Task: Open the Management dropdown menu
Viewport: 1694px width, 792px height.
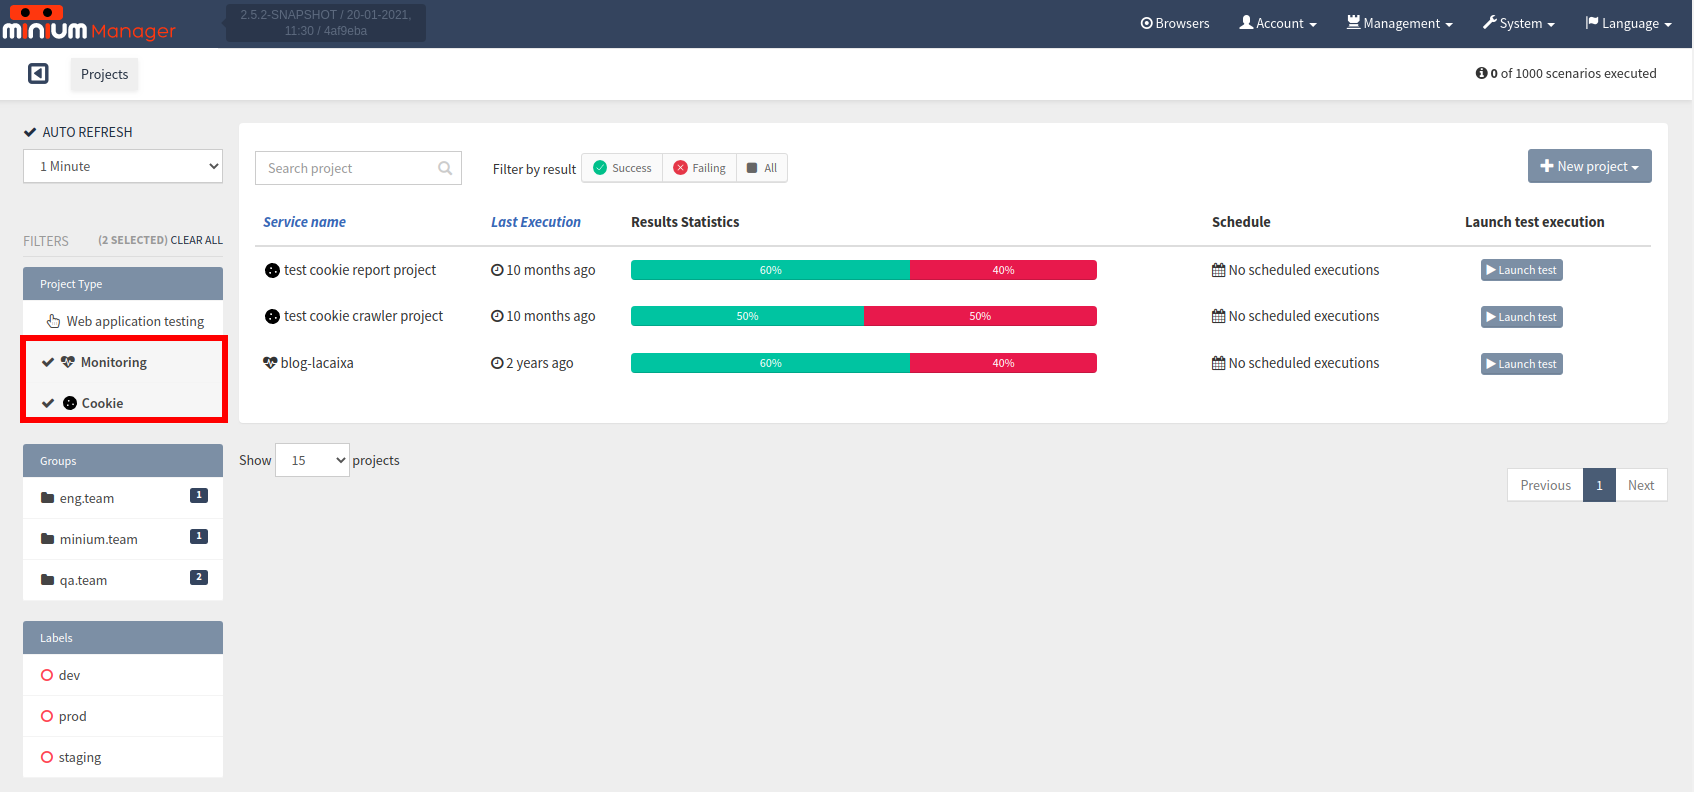Action: click(1399, 23)
